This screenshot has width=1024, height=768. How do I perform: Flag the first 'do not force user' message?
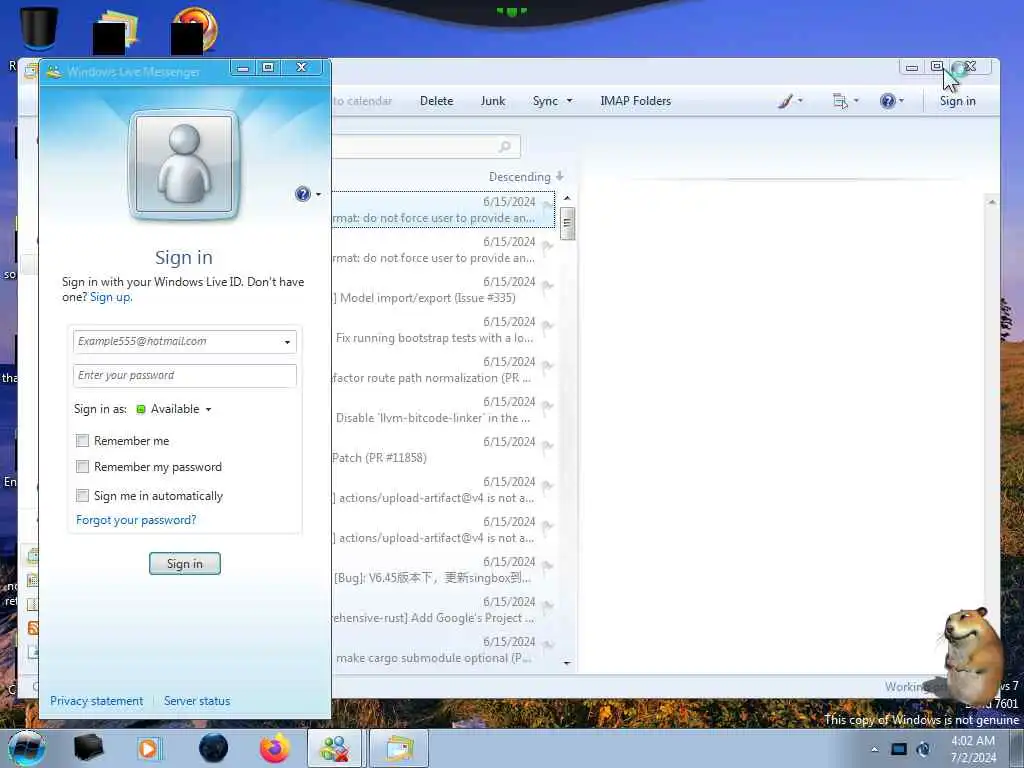[x=547, y=208]
